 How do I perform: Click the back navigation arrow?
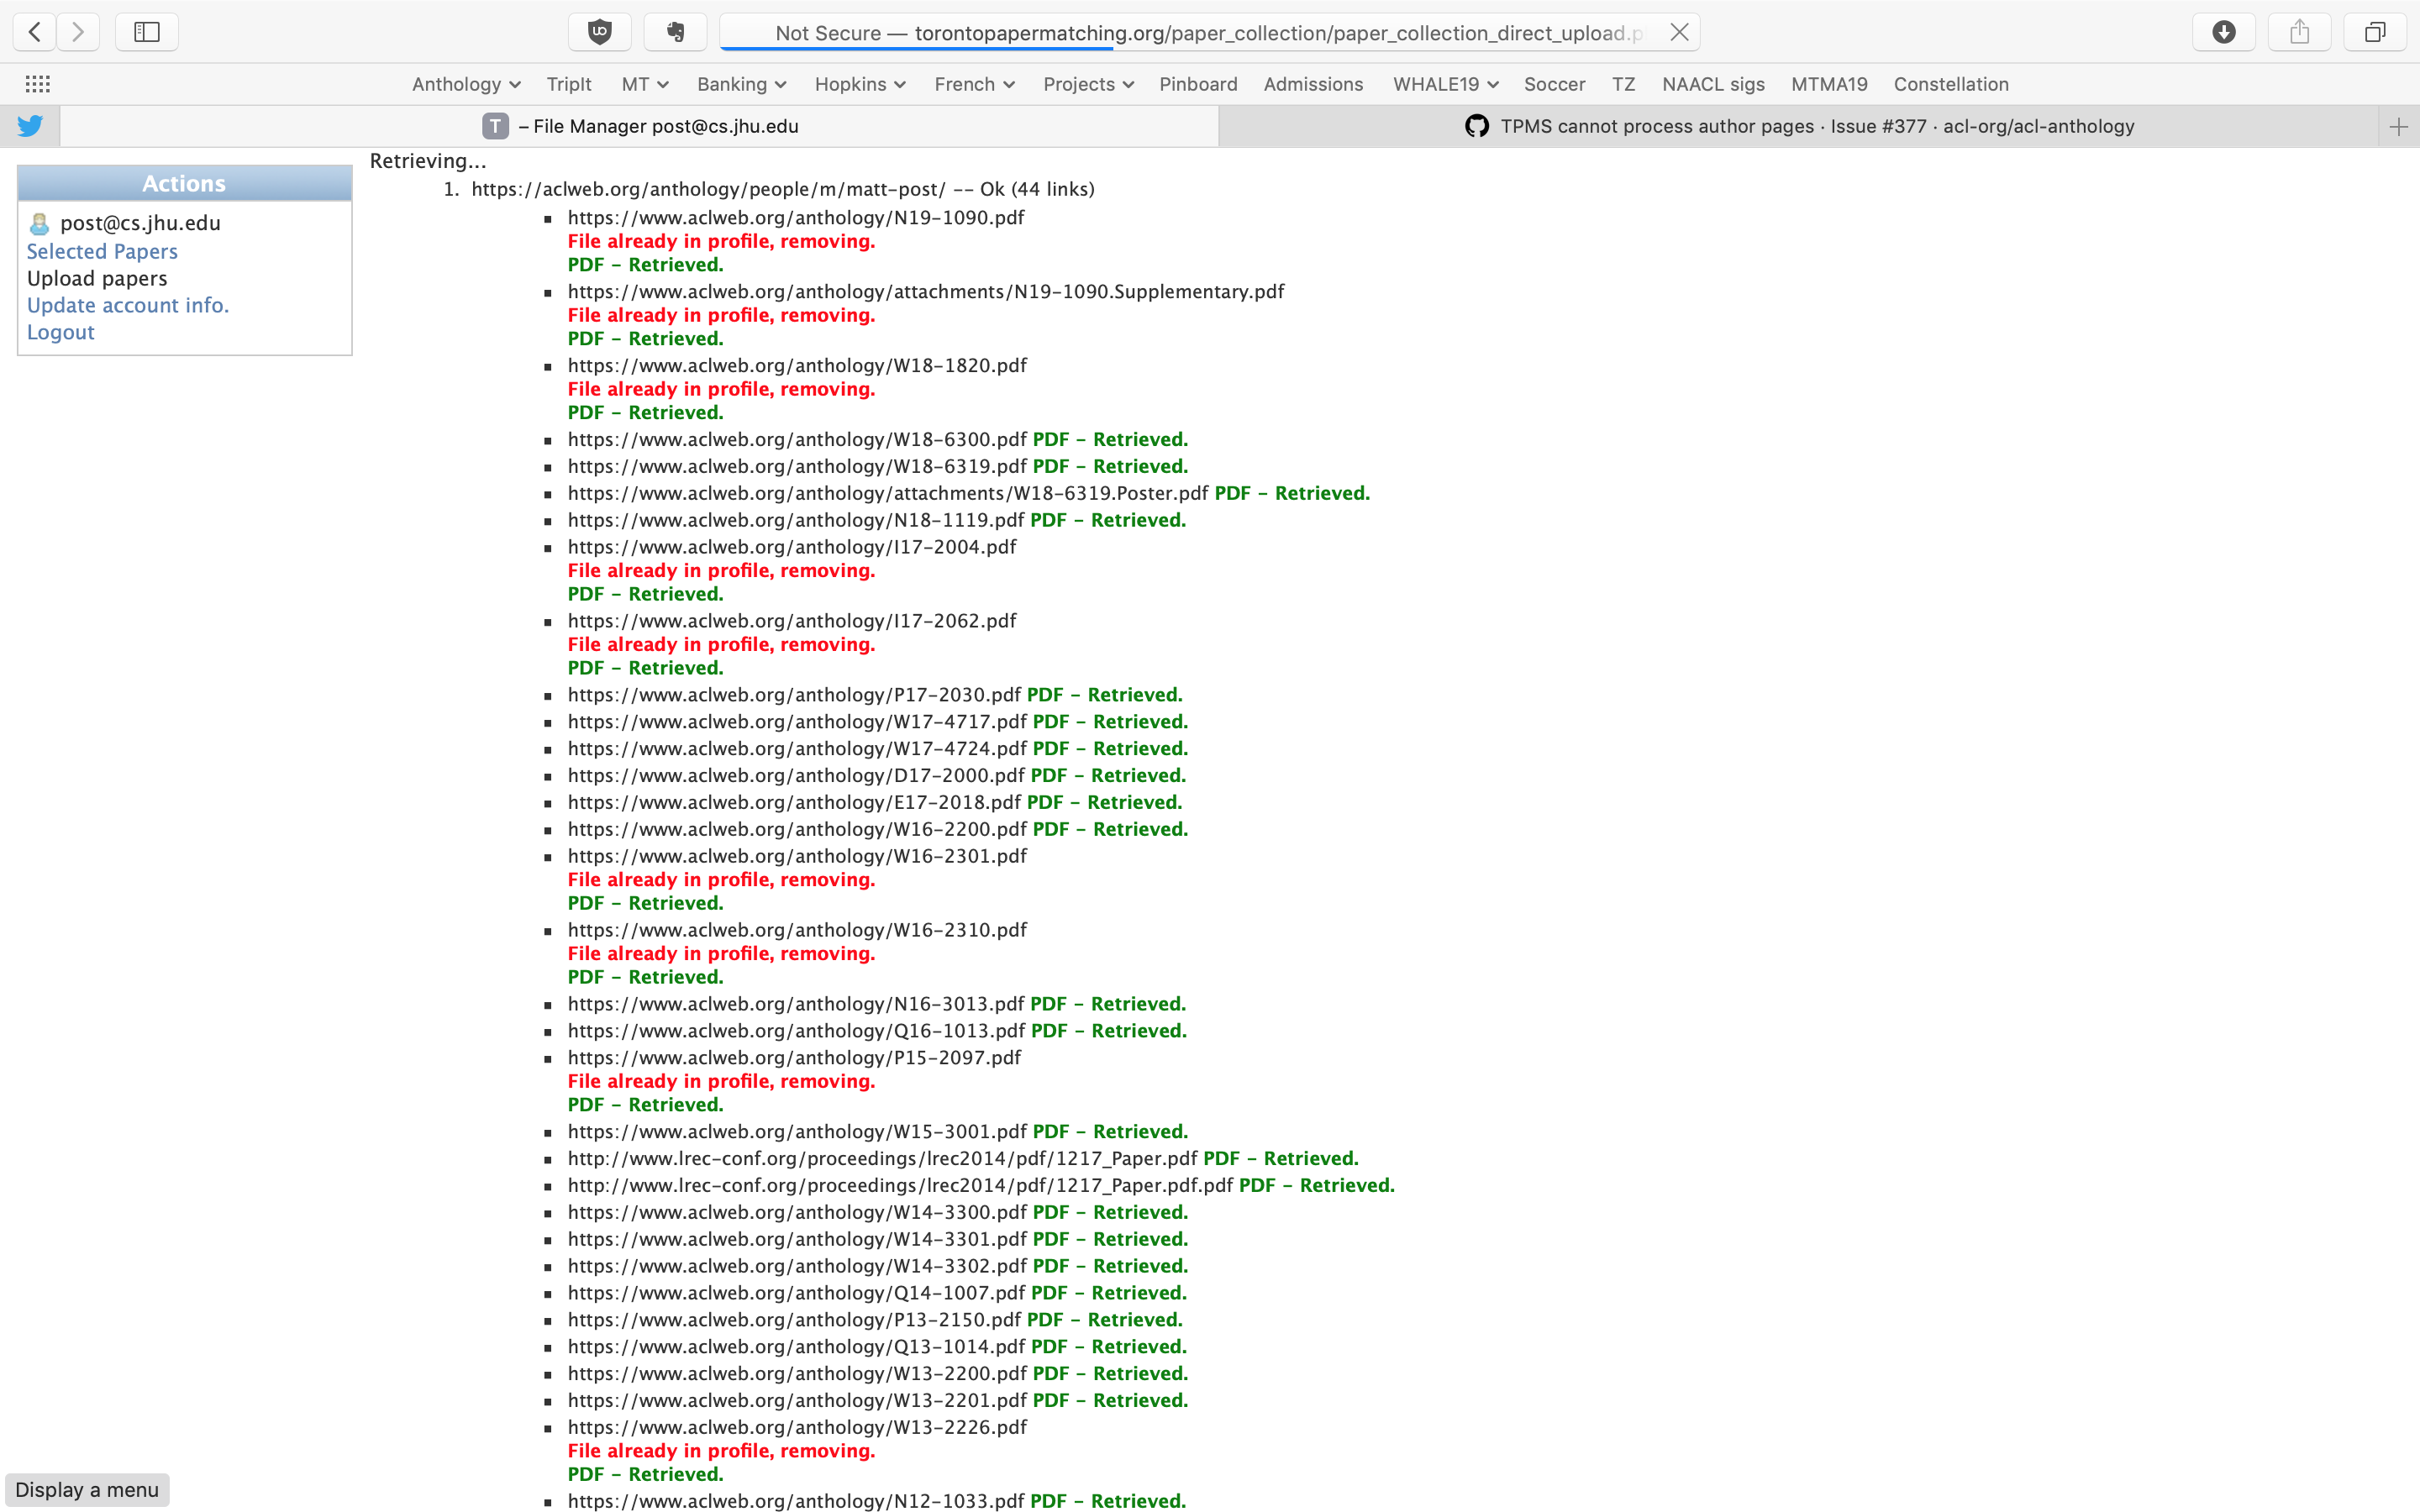(33, 31)
